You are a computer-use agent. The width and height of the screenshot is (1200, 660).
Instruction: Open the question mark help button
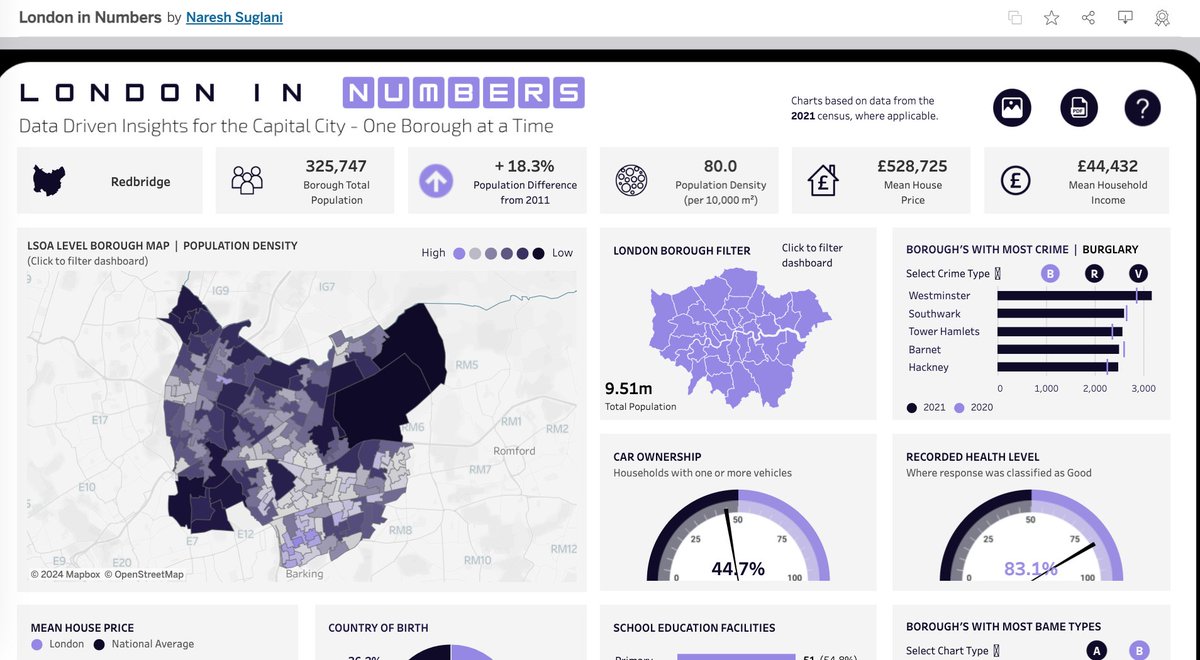tap(1143, 108)
